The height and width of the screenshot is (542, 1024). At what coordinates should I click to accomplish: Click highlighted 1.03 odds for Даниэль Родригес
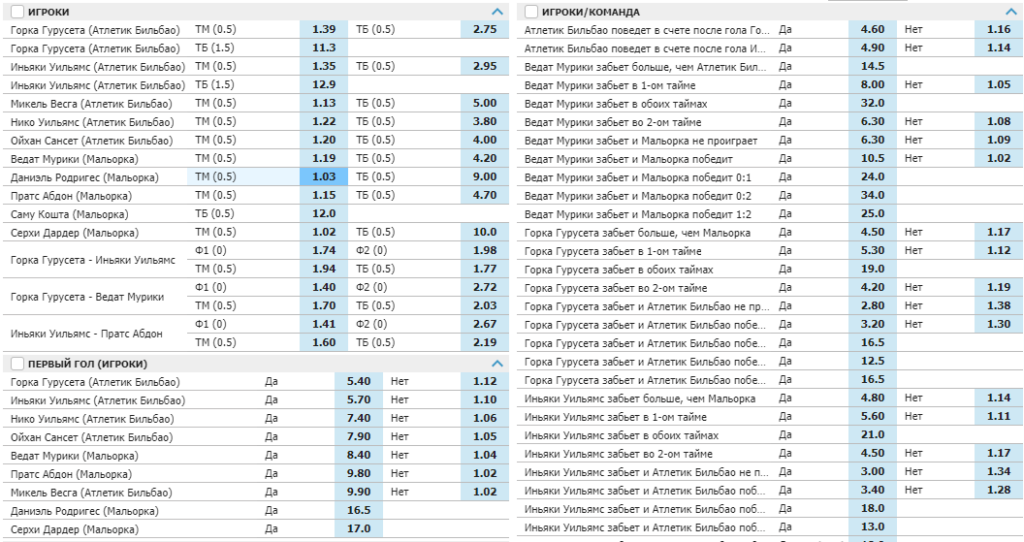324,176
